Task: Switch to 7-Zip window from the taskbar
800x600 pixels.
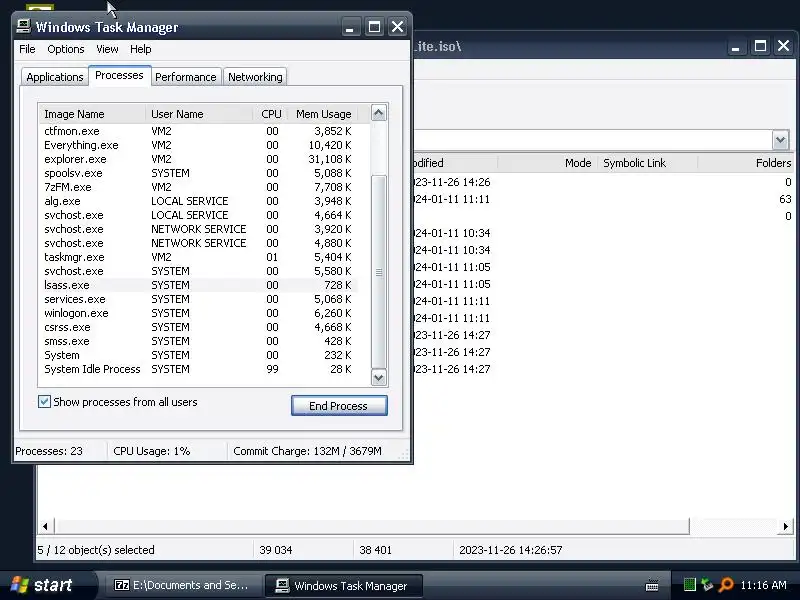Action: [x=182, y=585]
